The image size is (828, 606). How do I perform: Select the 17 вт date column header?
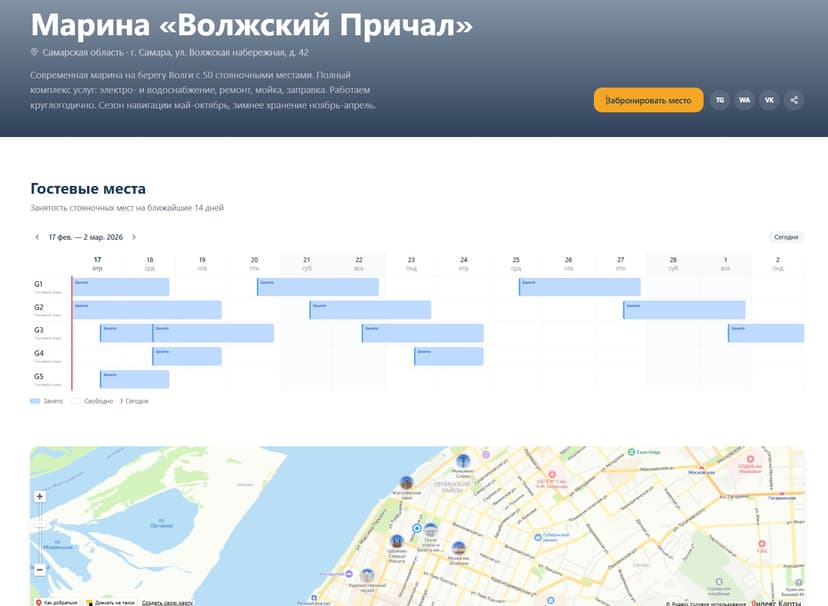[x=97, y=261]
